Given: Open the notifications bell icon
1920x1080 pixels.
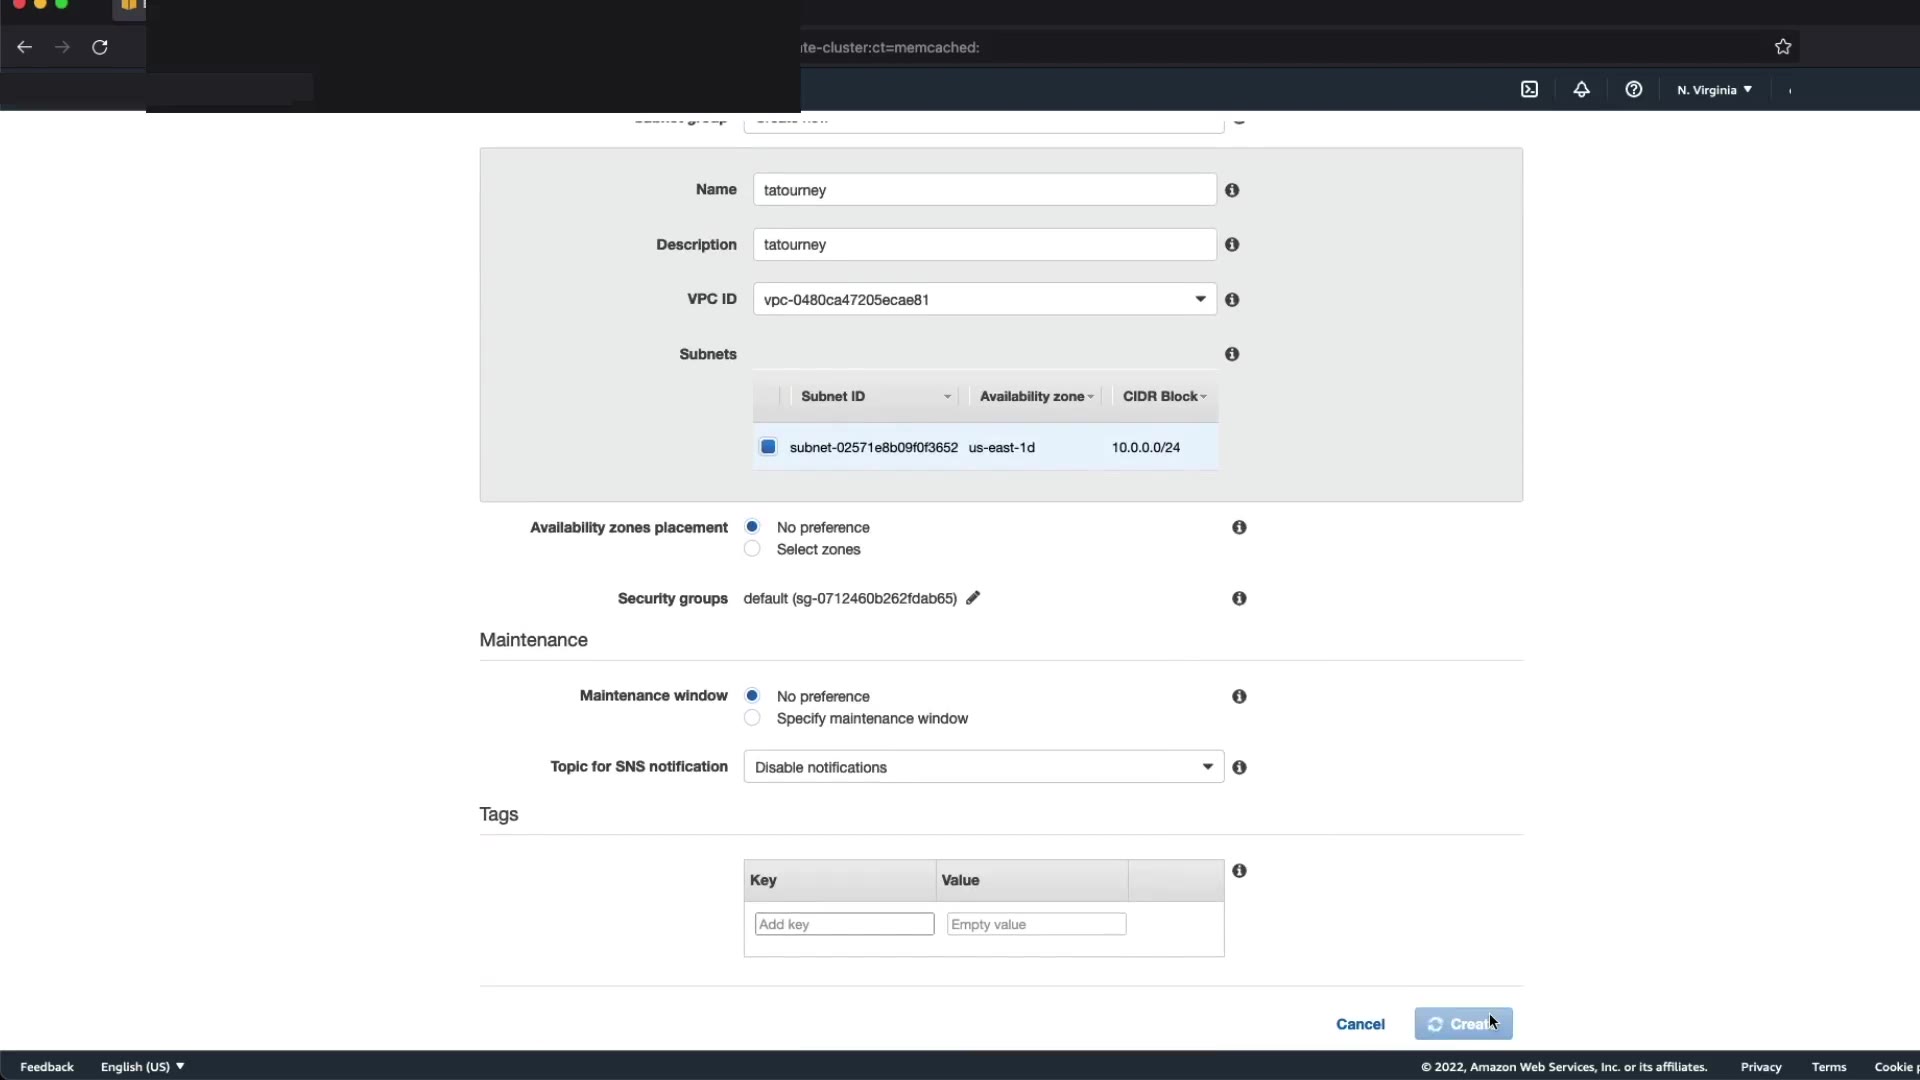Looking at the screenshot, I should pyautogui.click(x=1581, y=90).
